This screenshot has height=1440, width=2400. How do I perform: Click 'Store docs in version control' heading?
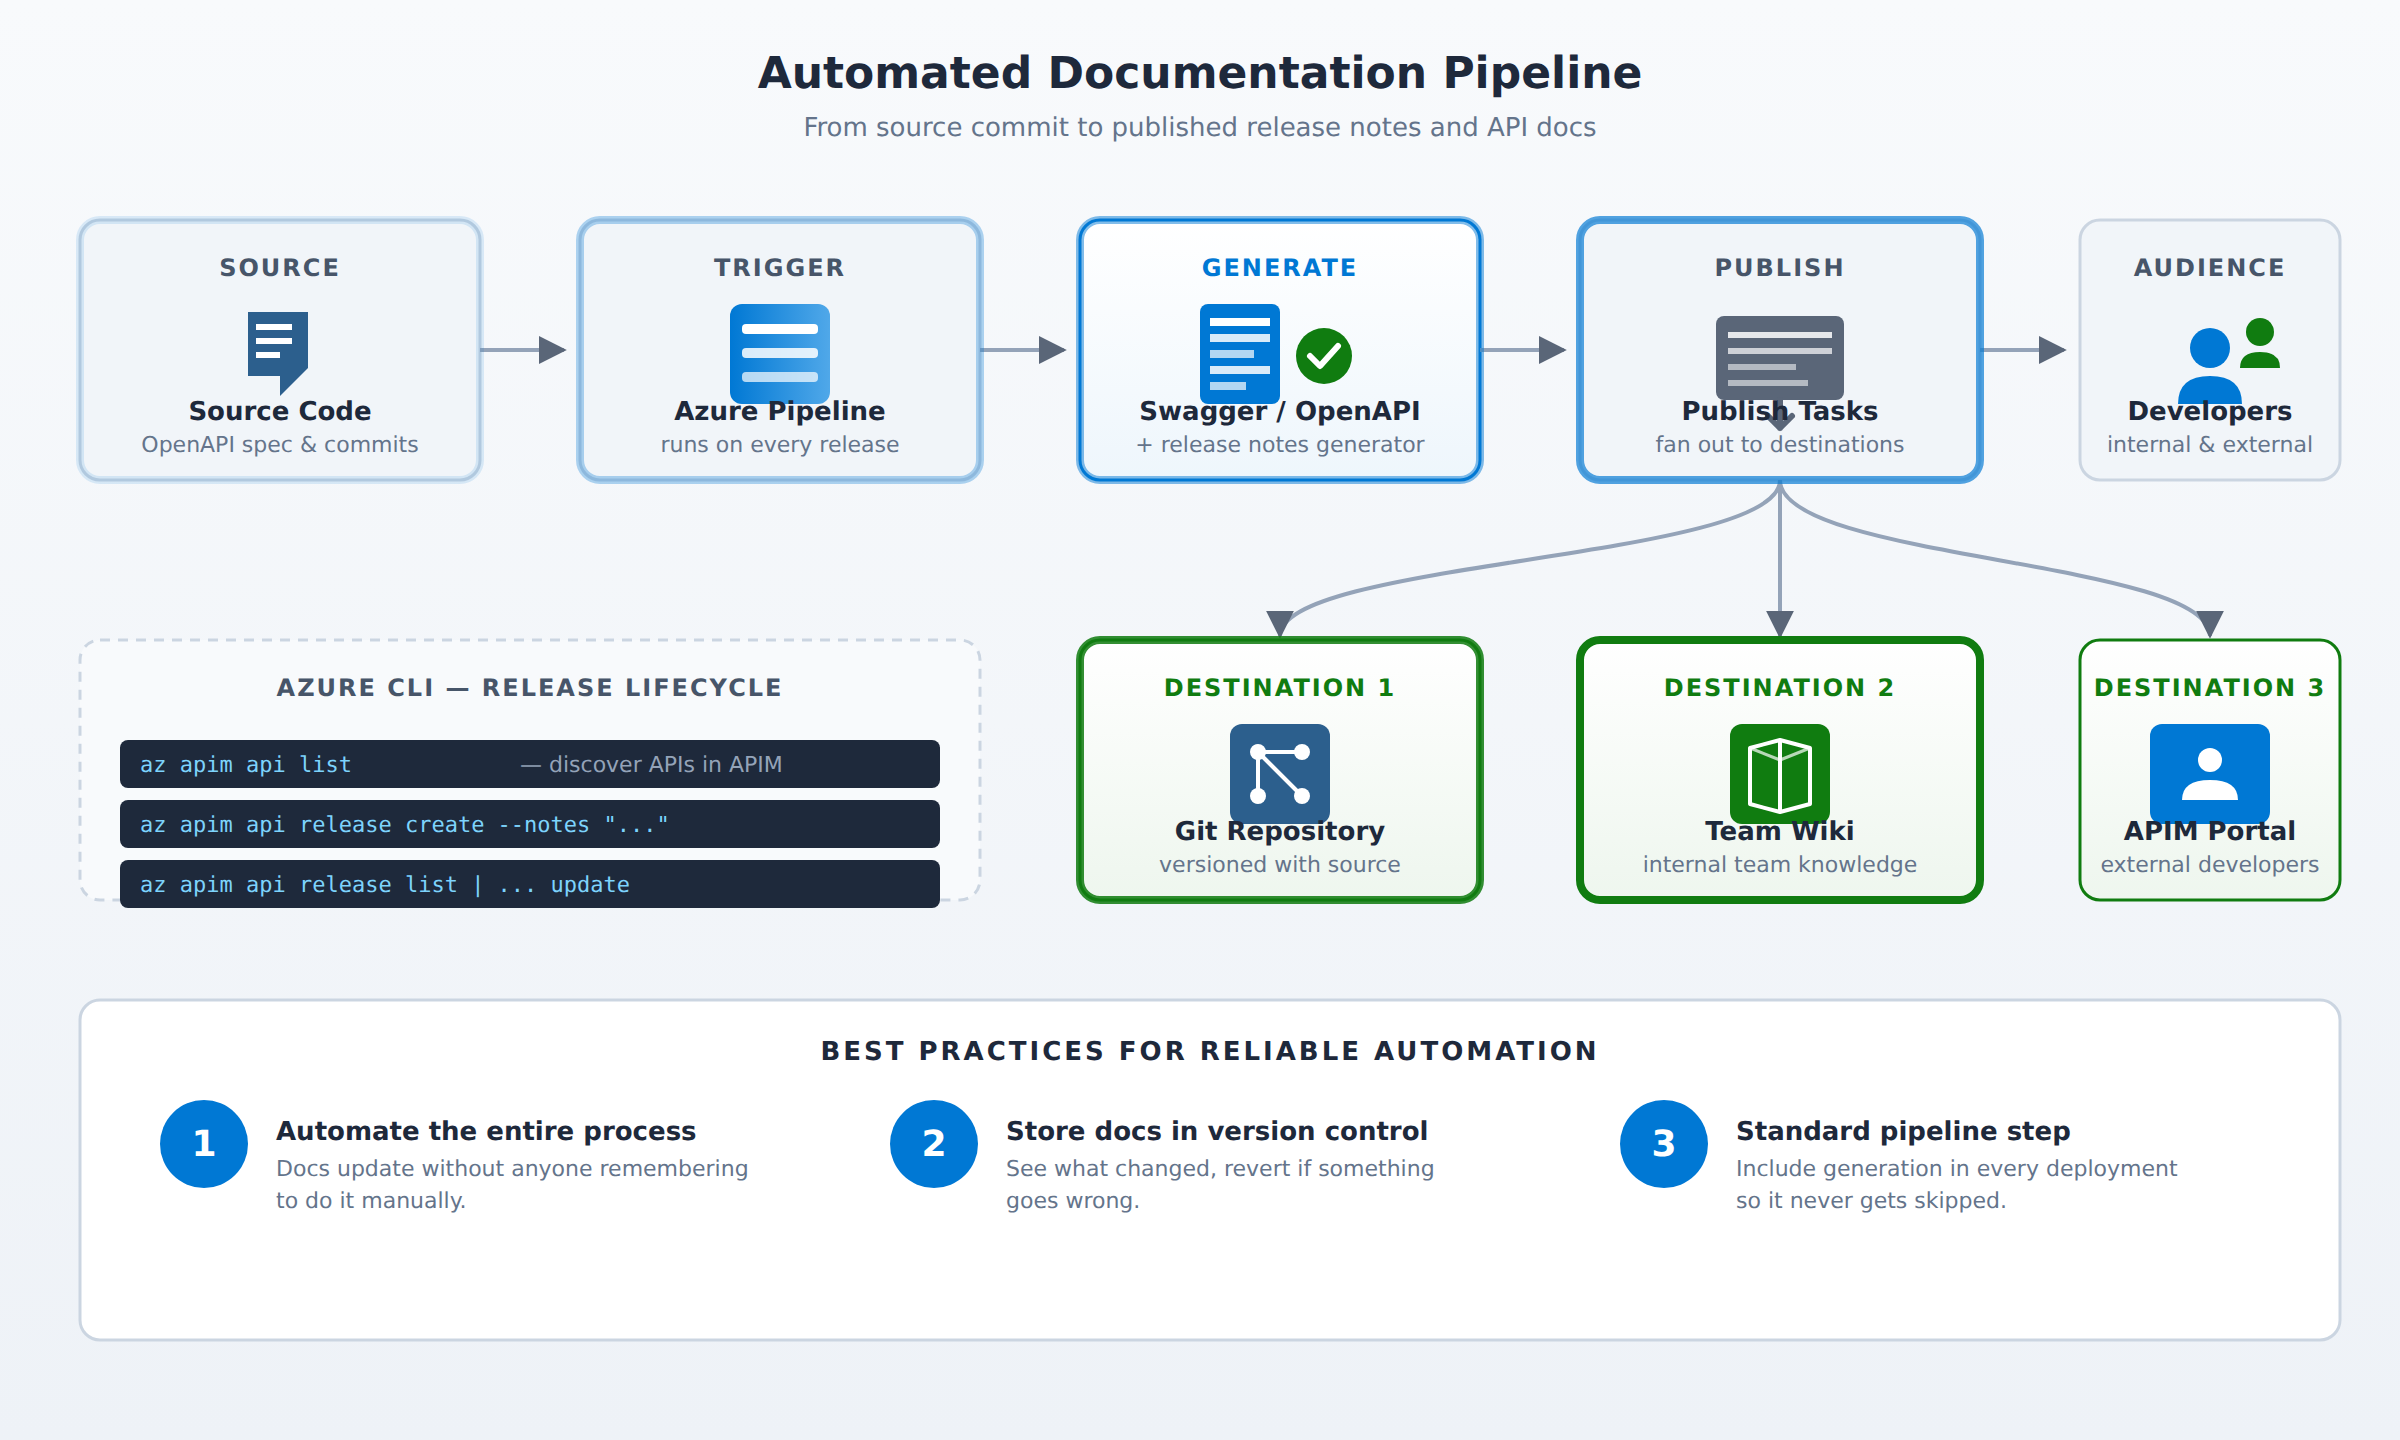click(1217, 1131)
